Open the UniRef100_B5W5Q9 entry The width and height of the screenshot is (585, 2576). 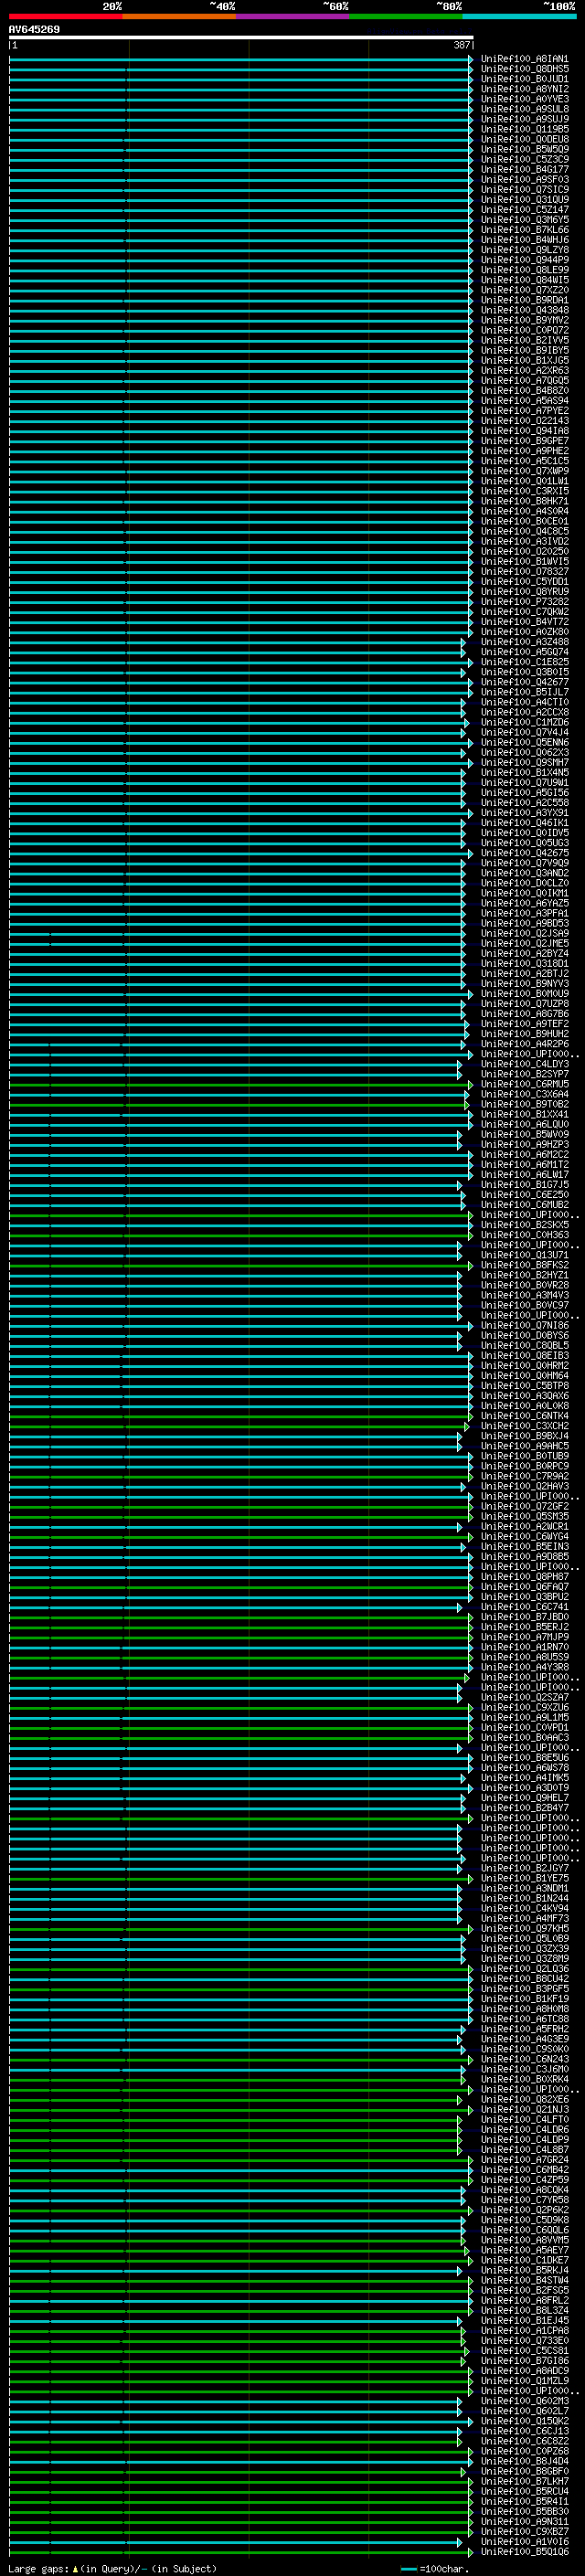(x=524, y=149)
